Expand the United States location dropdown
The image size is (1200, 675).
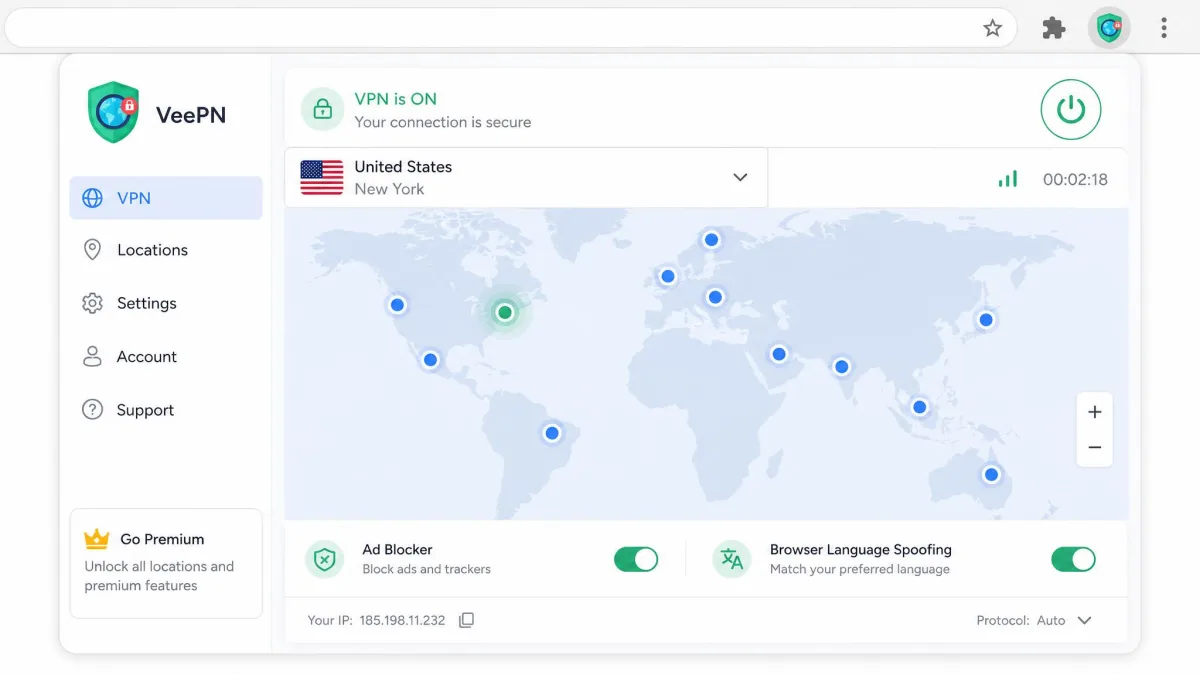pyautogui.click(x=526, y=178)
